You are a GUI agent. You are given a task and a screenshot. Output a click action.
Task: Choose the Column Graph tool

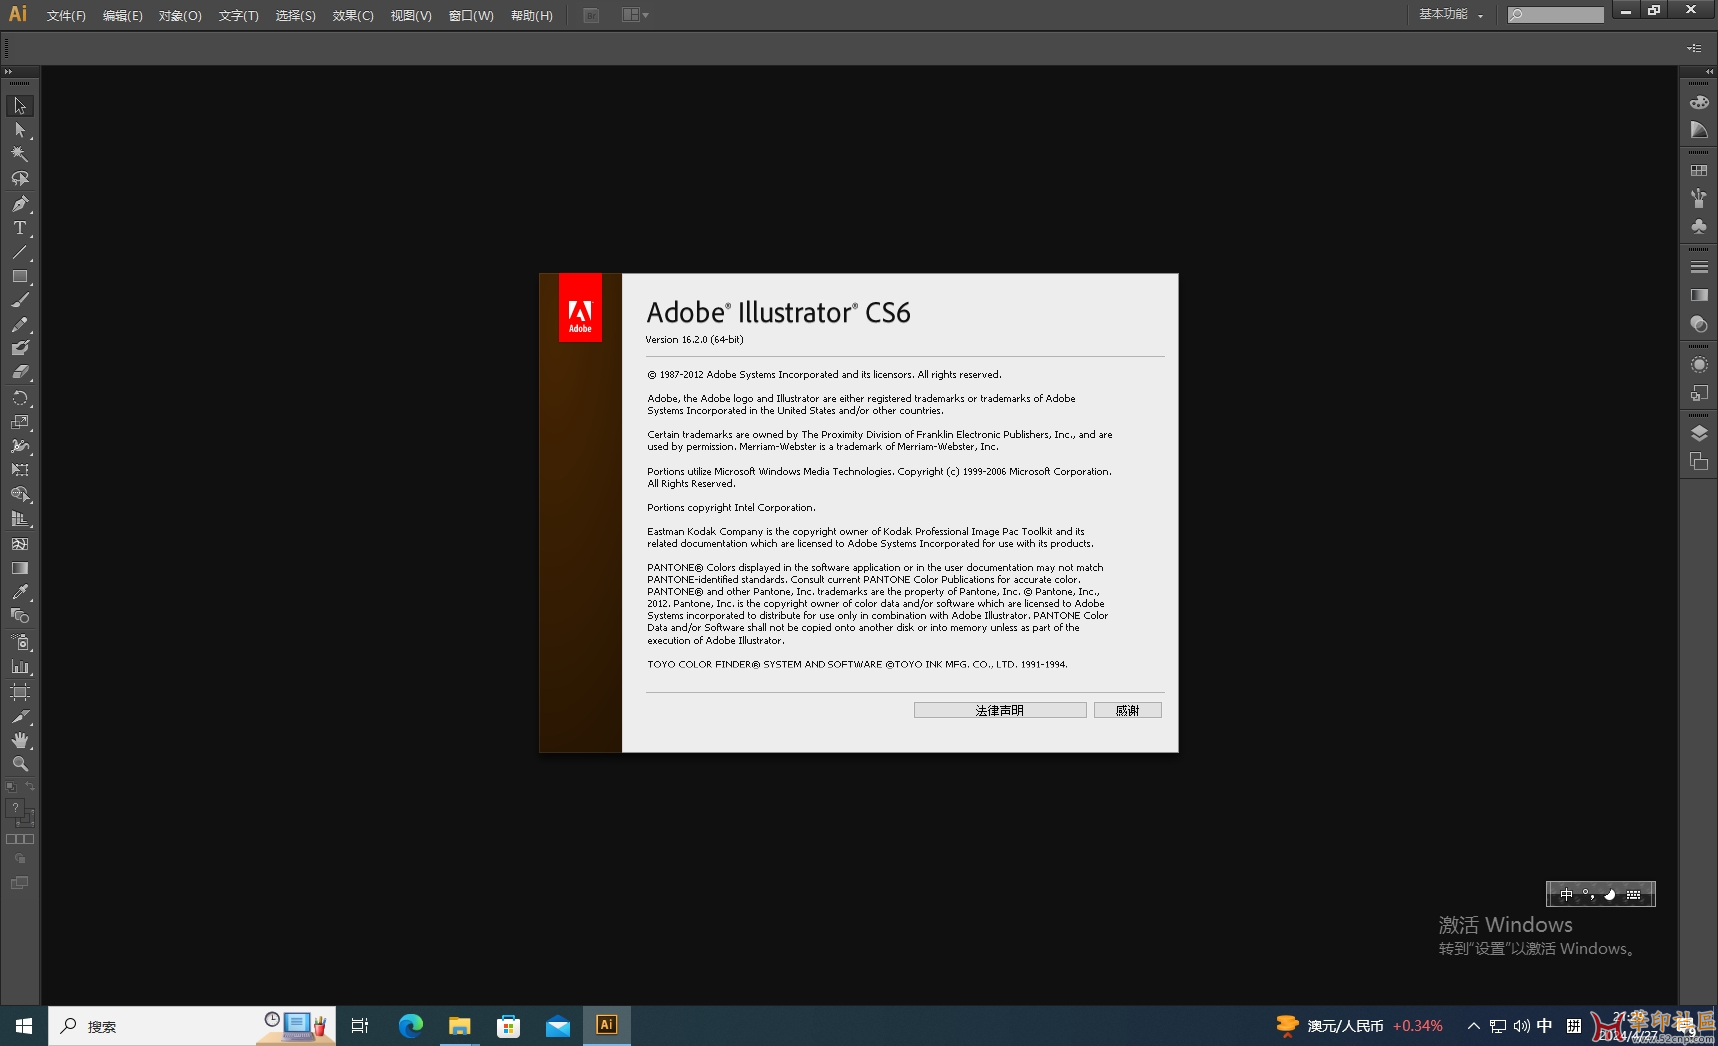pos(20,666)
